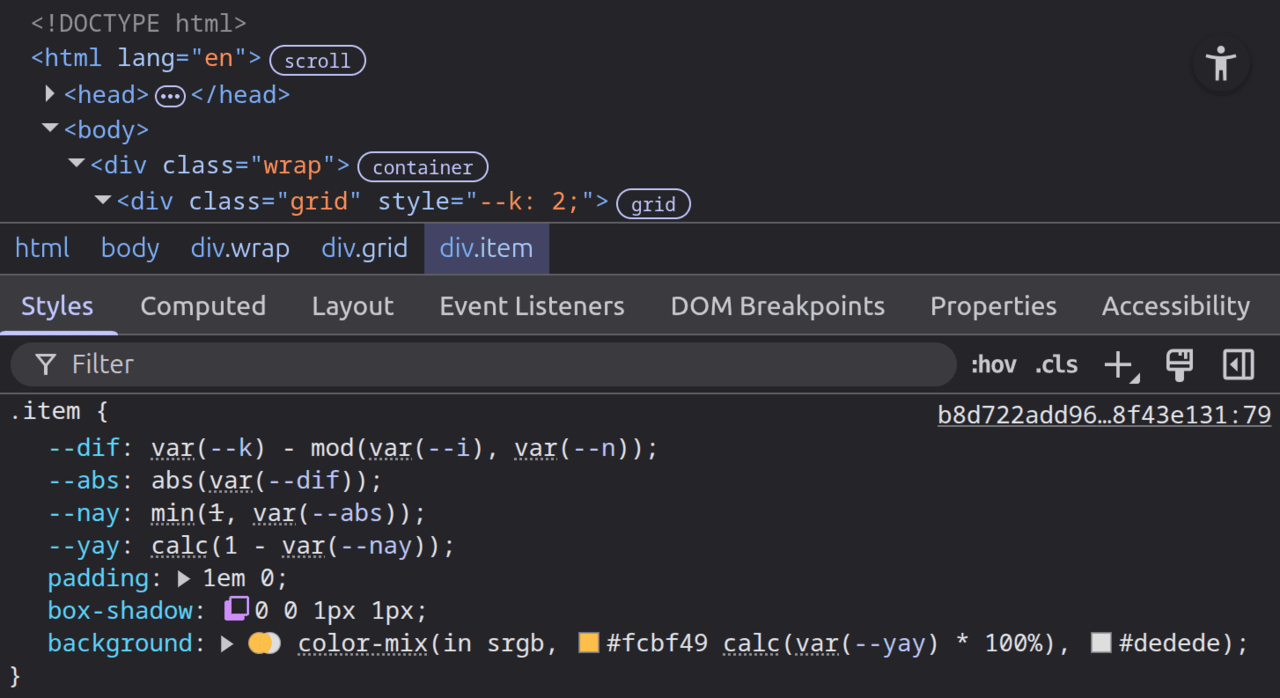
Task: Toggle the :hov element state button
Action: [x=994, y=365]
